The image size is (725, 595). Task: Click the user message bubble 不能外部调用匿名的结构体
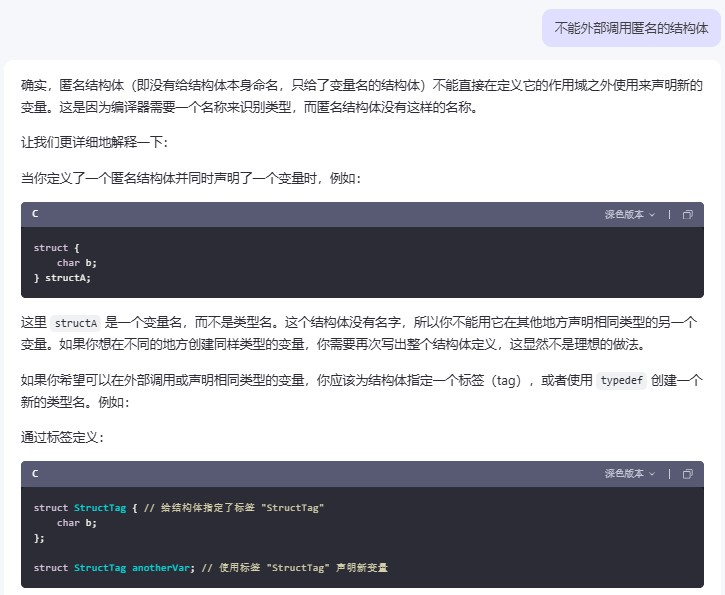point(631,28)
